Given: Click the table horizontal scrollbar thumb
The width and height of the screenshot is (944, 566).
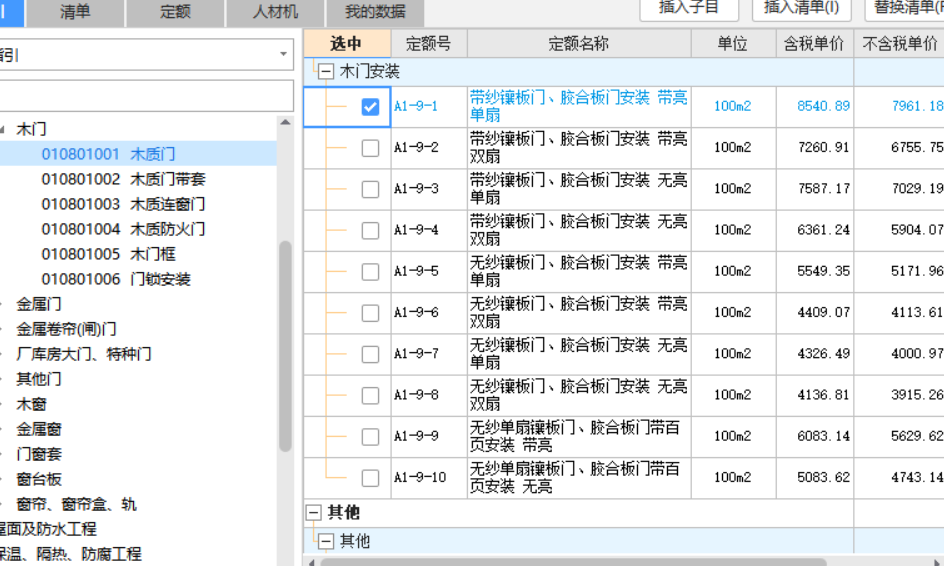Looking at the screenshot, I should [573, 562].
